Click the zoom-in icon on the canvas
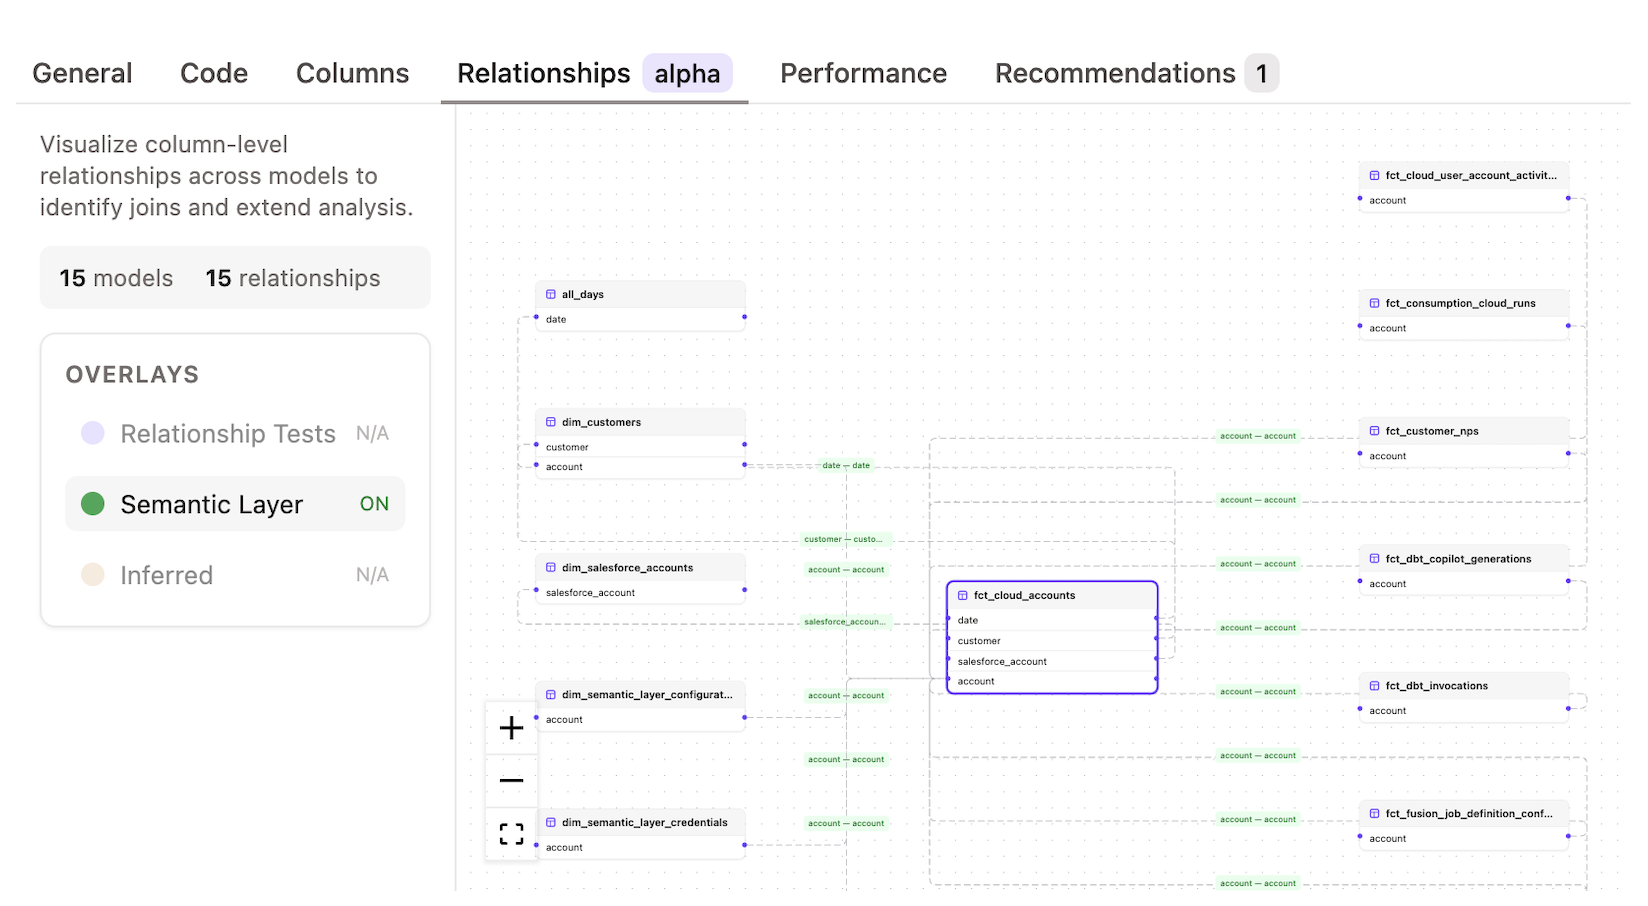Image resolution: width=1648 pixels, height=906 pixels. click(x=510, y=728)
